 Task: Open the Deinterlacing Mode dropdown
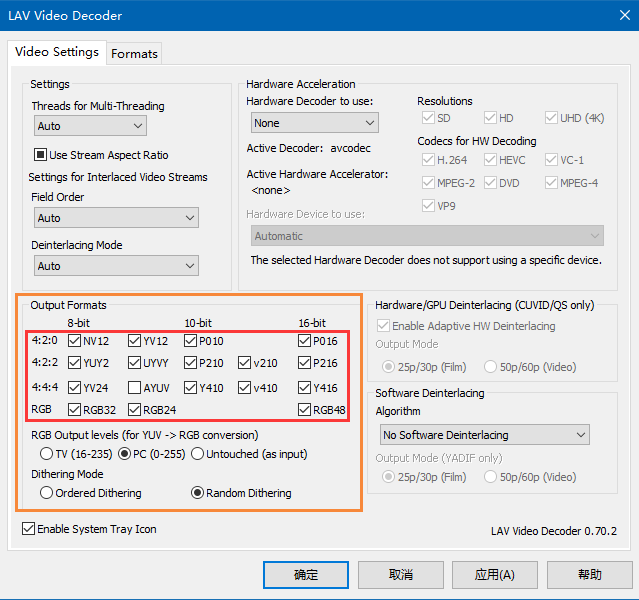click(x=115, y=266)
